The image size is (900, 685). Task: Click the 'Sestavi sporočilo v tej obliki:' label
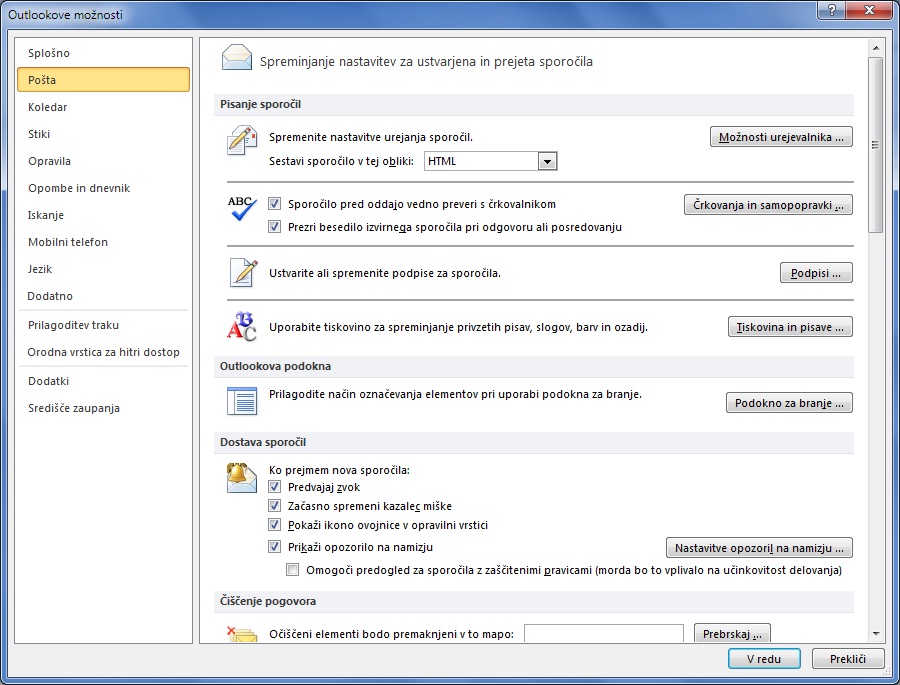click(x=342, y=161)
